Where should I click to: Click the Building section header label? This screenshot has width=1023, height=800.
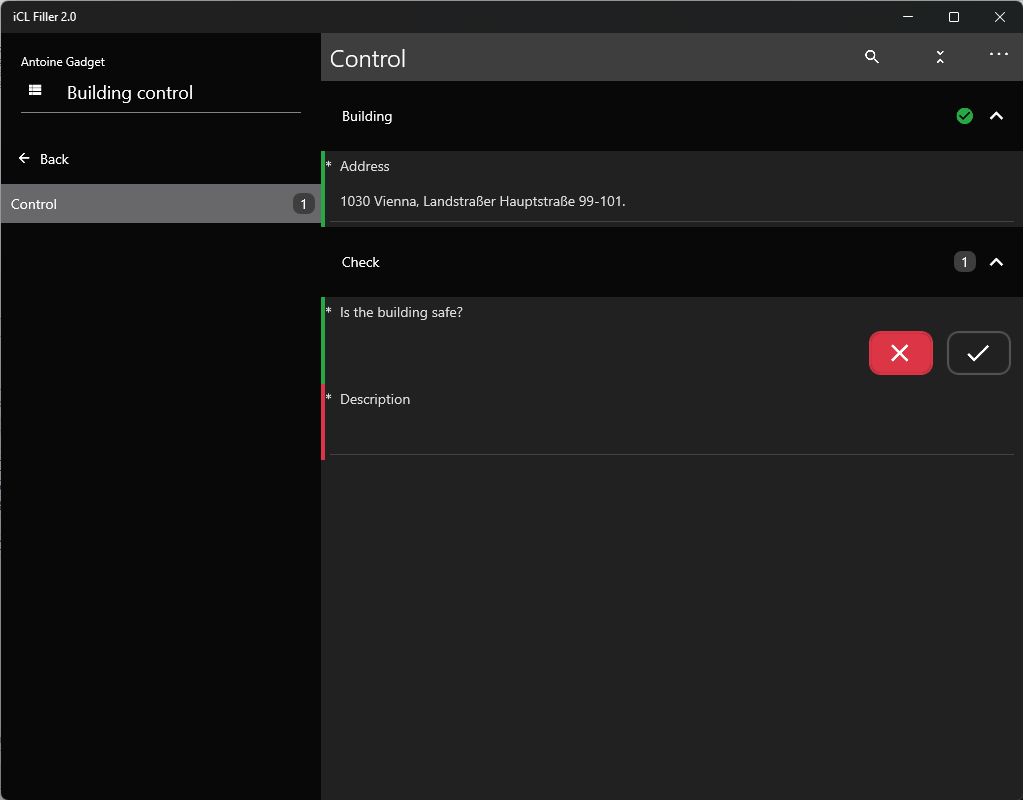(x=367, y=116)
